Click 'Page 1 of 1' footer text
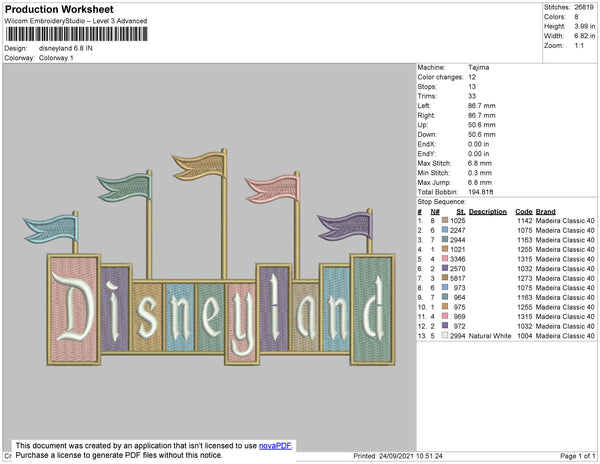The height and width of the screenshot is (464, 600). coord(577,456)
